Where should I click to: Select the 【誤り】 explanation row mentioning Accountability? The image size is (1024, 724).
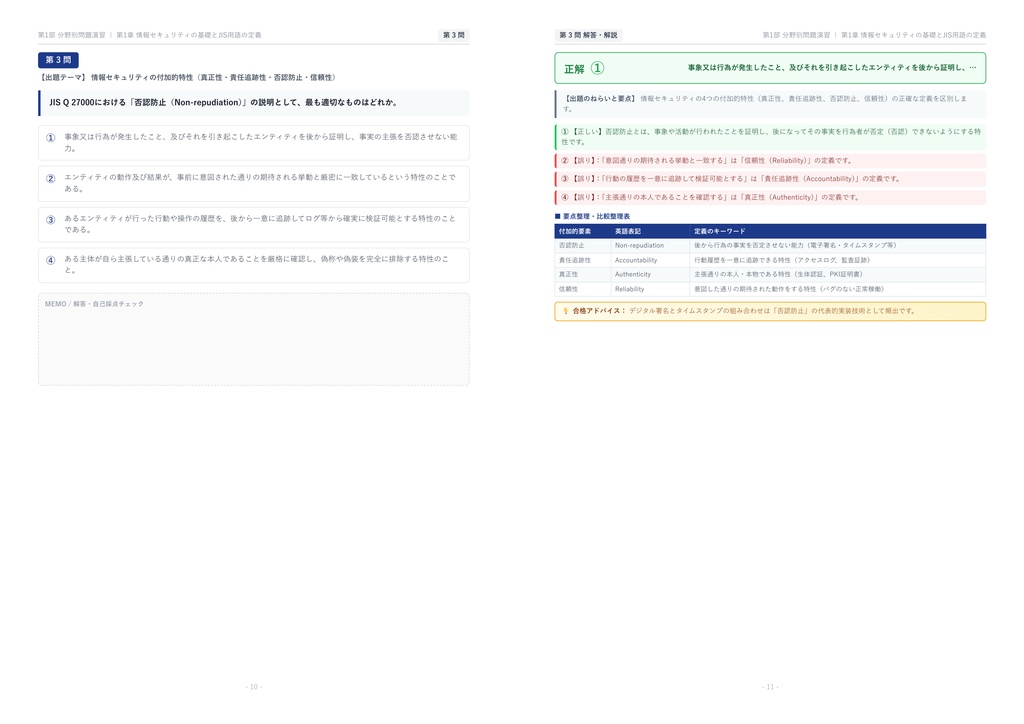pyautogui.click(x=771, y=179)
